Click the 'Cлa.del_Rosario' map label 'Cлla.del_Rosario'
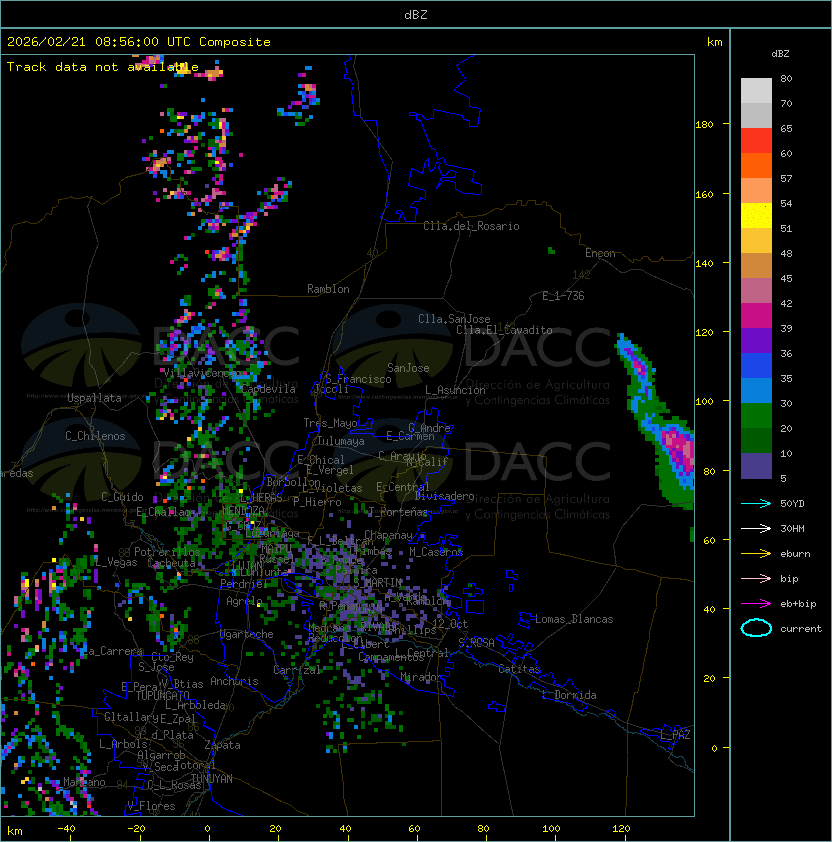832x842 pixels. point(471,226)
